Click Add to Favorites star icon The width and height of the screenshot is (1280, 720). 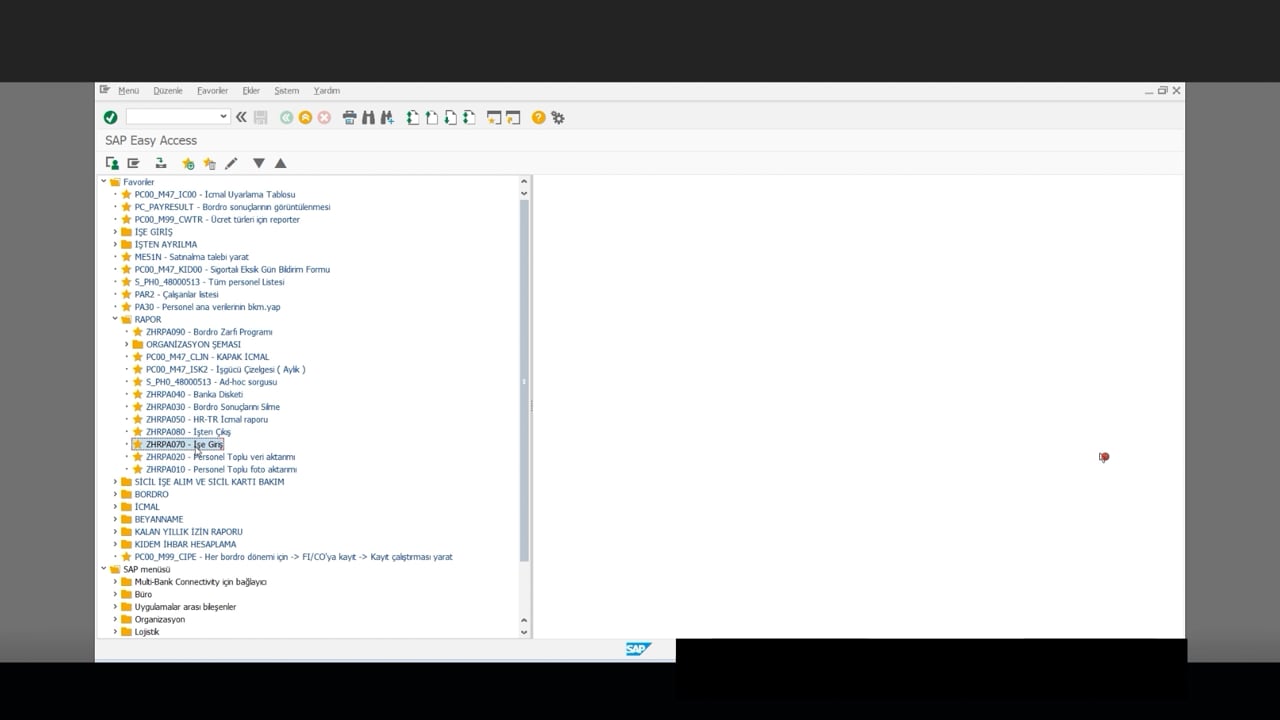coord(188,163)
